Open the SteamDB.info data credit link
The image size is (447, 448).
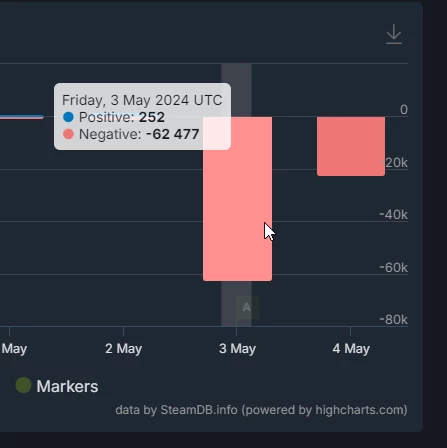[199, 410]
